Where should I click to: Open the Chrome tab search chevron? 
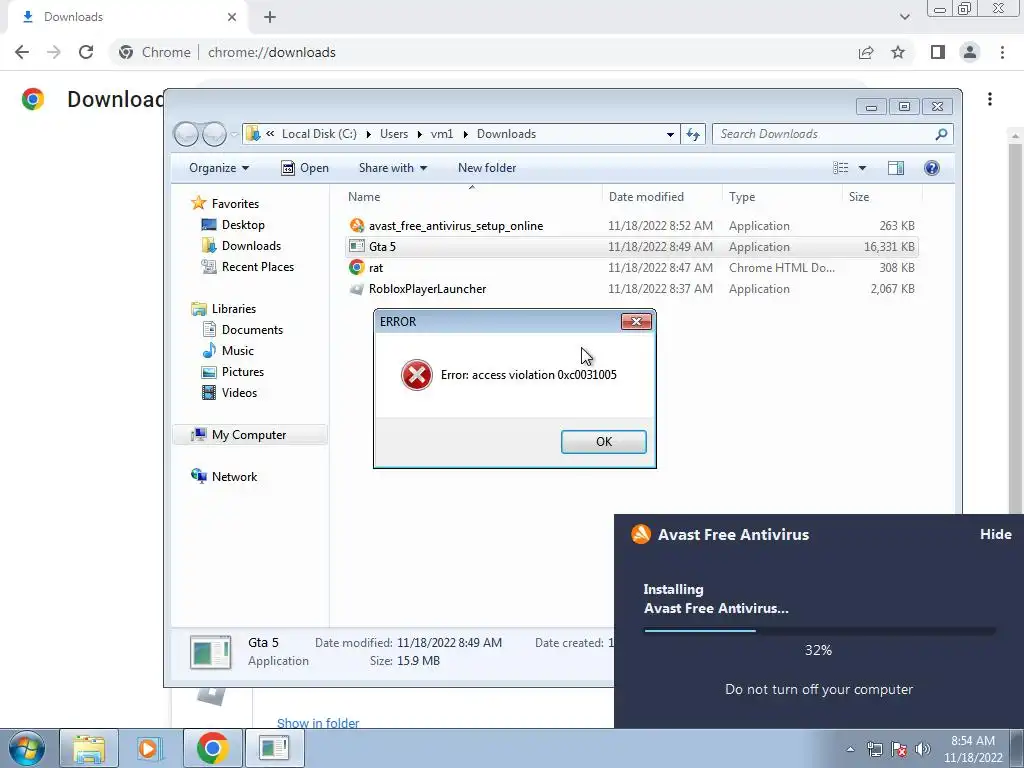tap(904, 17)
